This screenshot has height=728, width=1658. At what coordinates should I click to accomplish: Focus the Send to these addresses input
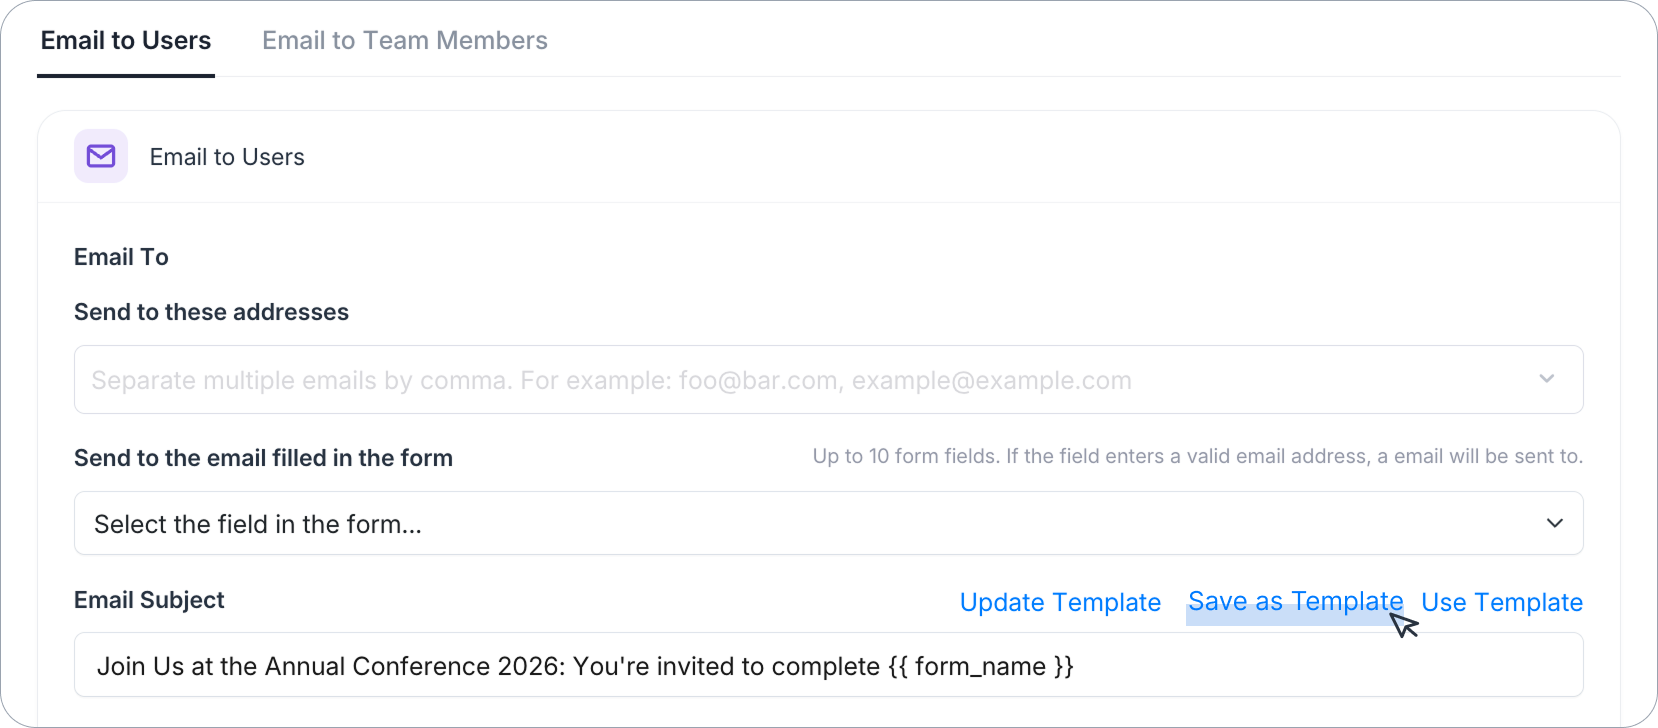[828, 379]
